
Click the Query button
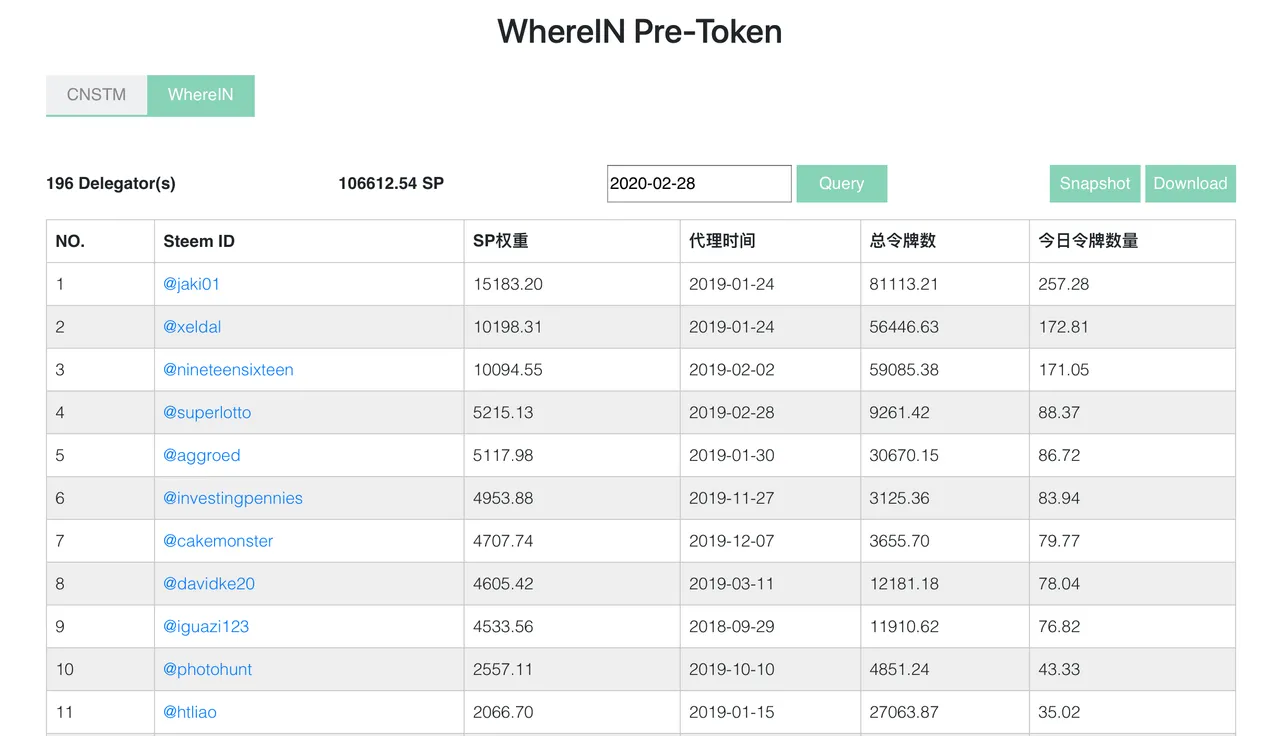coord(841,183)
